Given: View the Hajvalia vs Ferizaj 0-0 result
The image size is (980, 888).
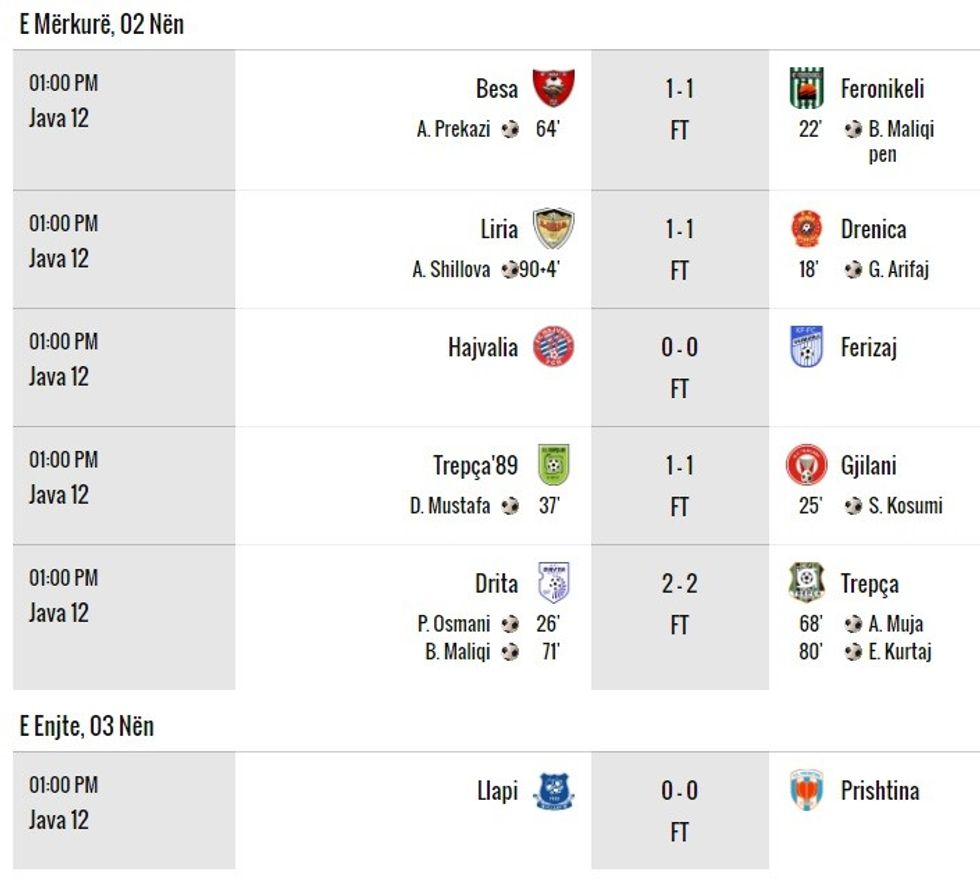Looking at the screenshot, I should (679, 348).
